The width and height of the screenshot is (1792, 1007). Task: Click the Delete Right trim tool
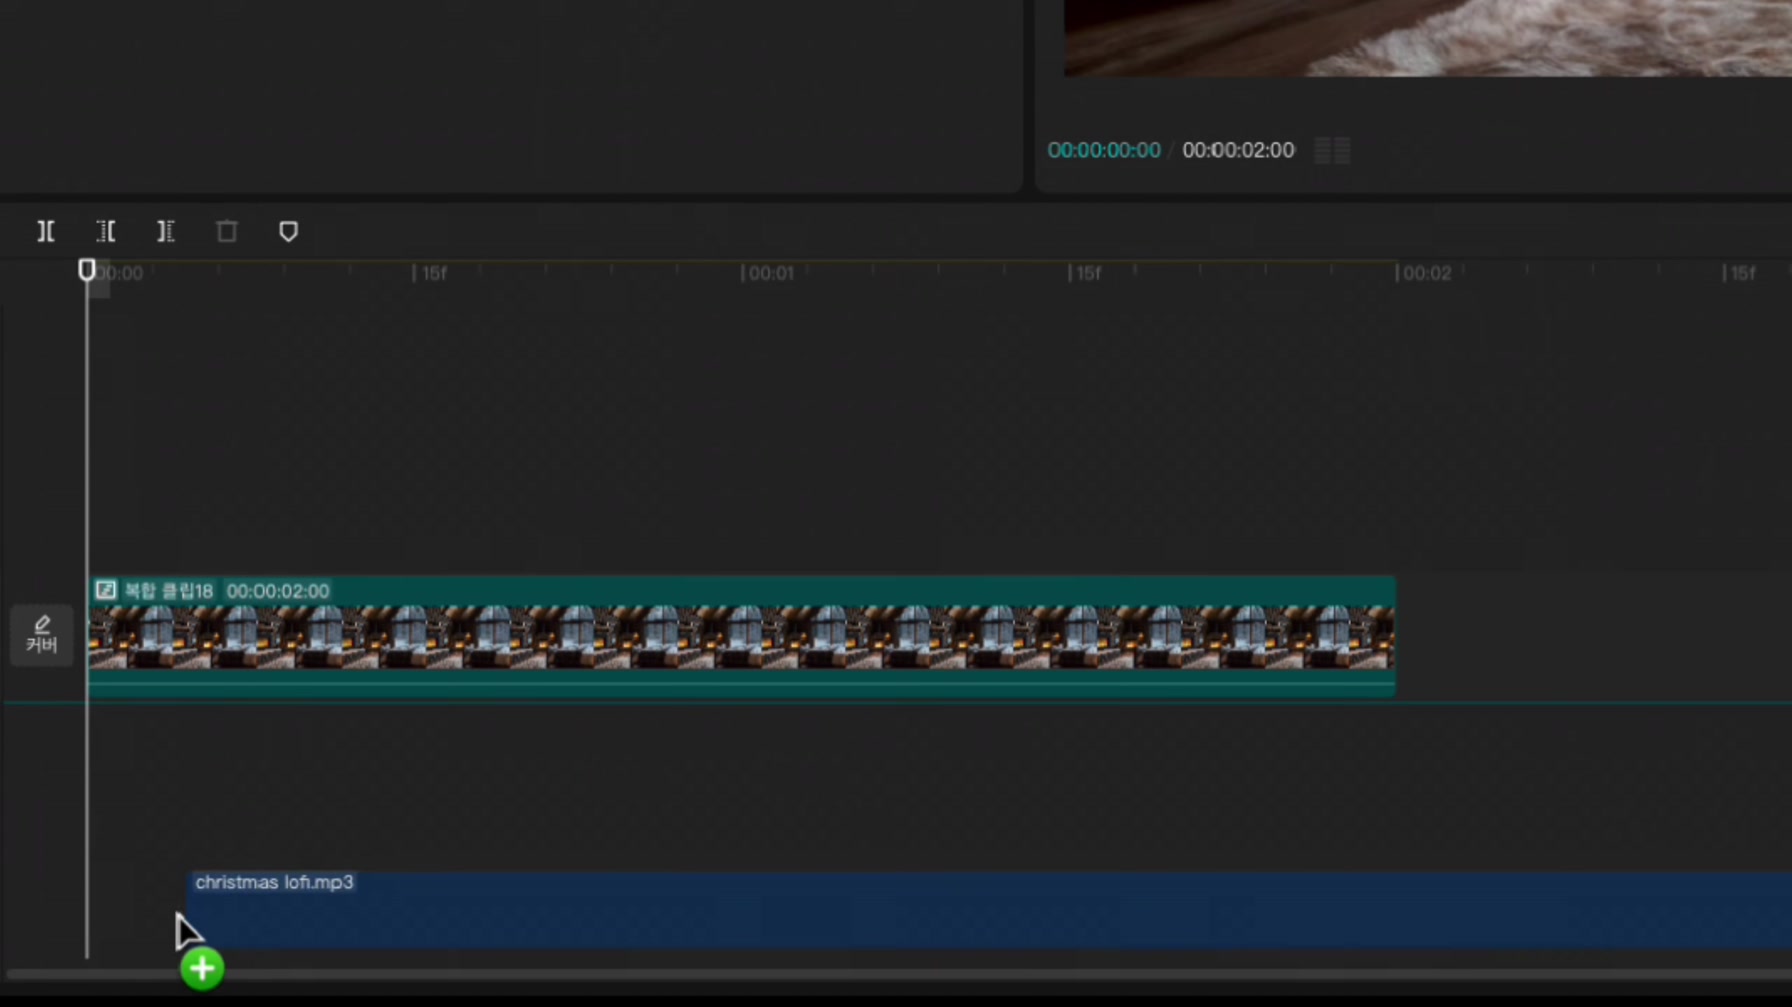[166, 232]
